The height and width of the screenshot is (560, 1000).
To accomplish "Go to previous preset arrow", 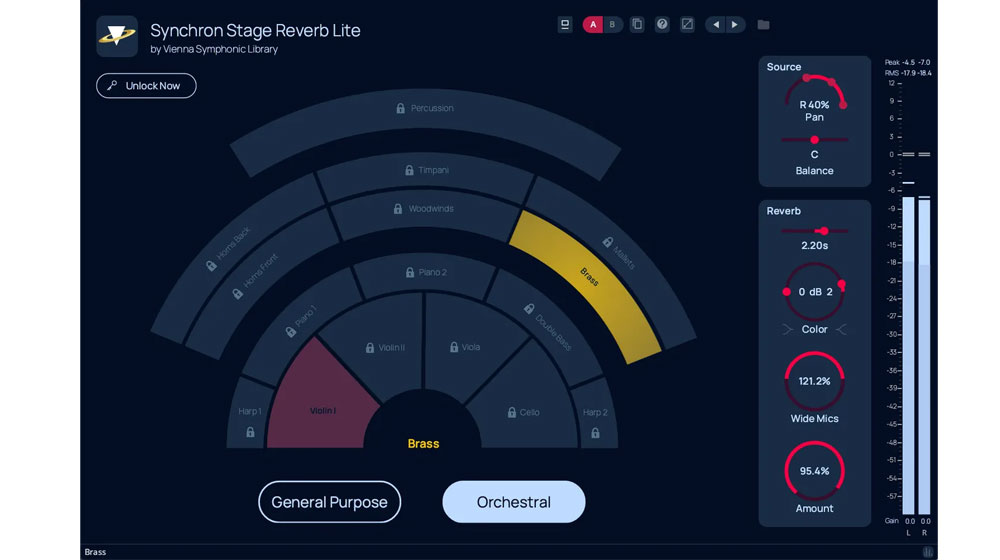I will [x=716, y=24].
